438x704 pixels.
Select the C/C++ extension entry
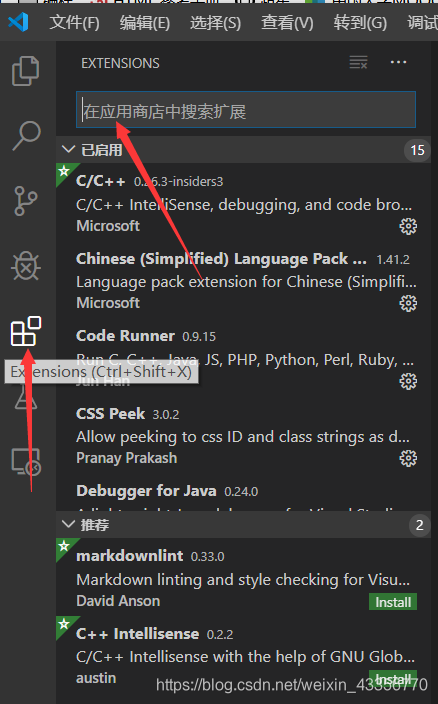pyautogui.click(x=243, y=202)
